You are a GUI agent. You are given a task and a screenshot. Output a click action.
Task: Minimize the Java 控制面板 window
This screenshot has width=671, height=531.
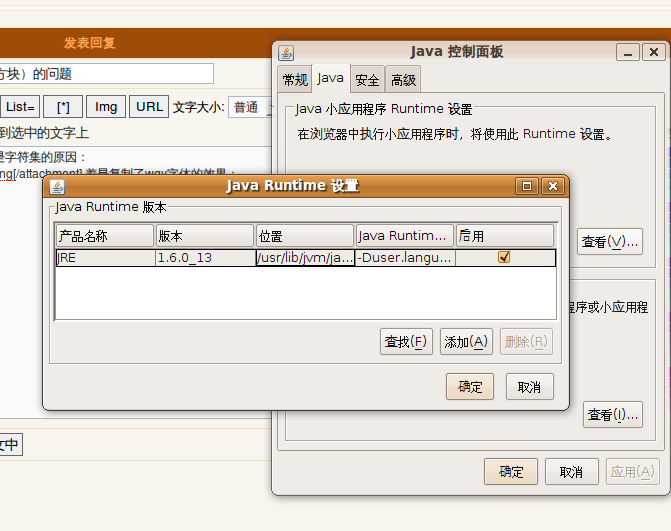click(x=628, y=52)
